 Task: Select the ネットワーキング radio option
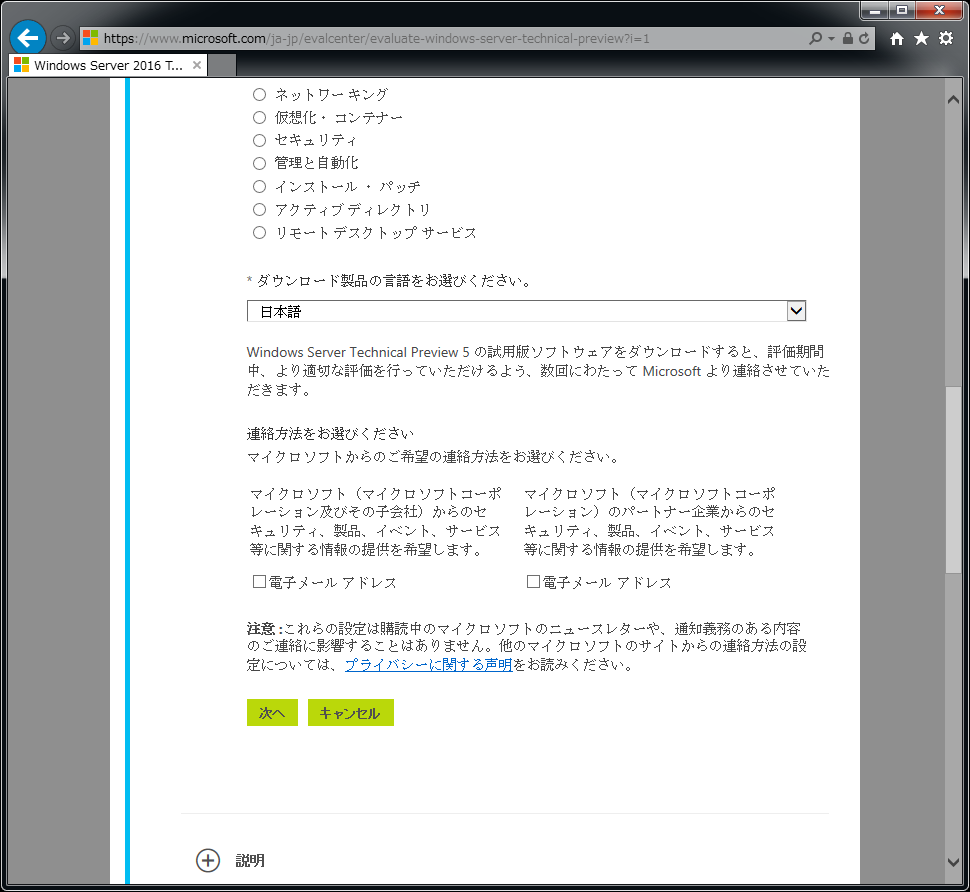259,94
